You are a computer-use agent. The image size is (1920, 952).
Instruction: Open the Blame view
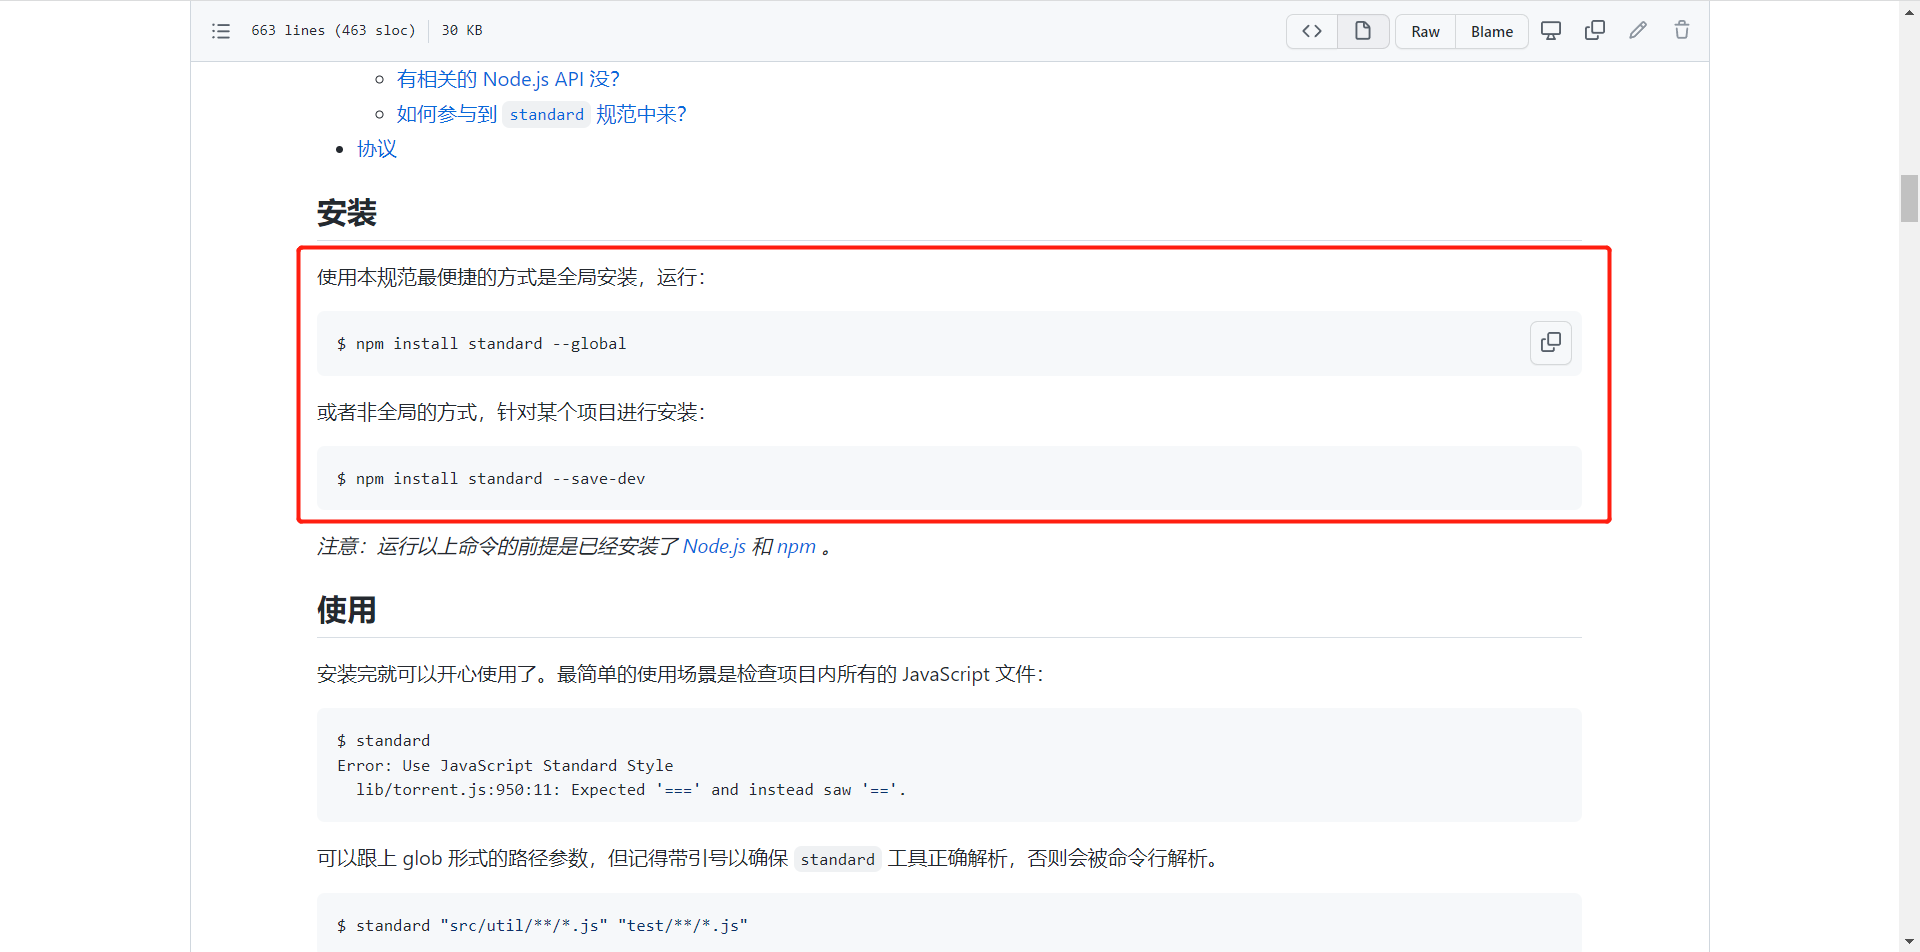point(1492,31)
